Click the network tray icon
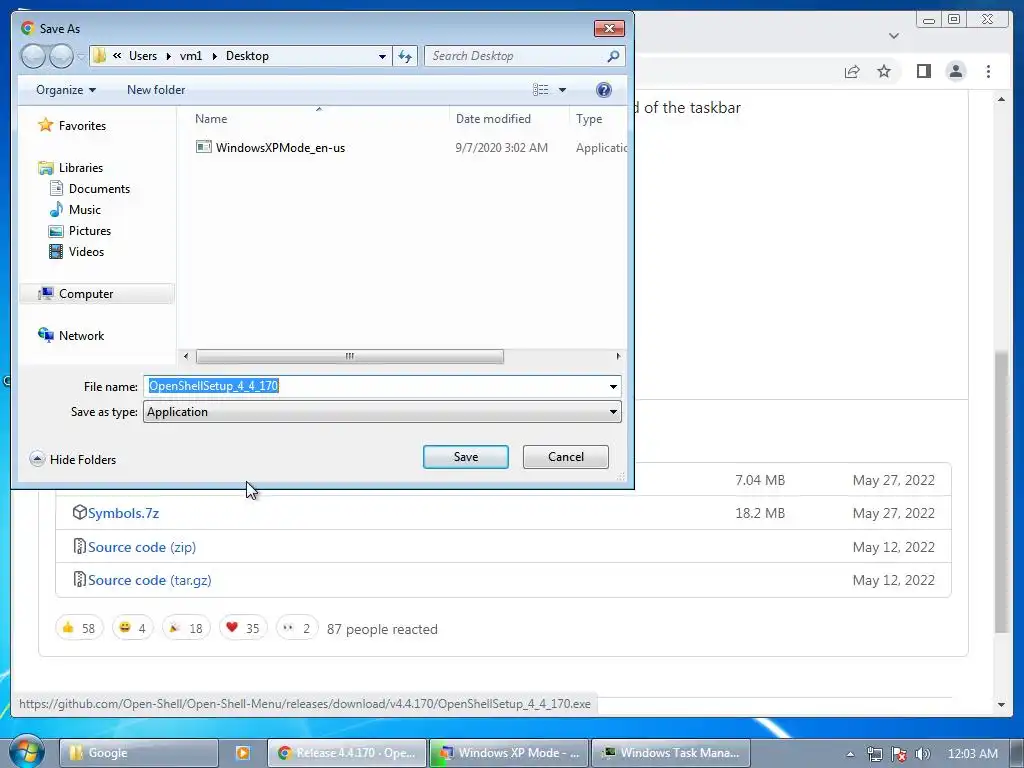 point(874,754)
